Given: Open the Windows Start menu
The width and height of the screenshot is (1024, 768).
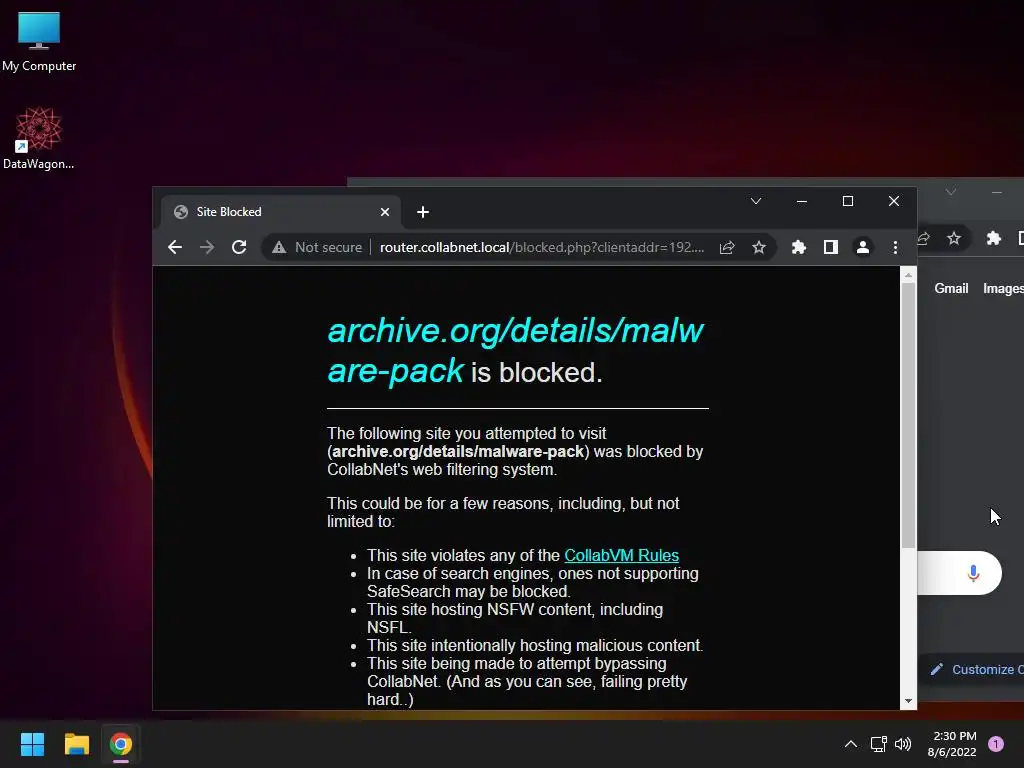Looking at the screenshot, I should pos(32,744).
